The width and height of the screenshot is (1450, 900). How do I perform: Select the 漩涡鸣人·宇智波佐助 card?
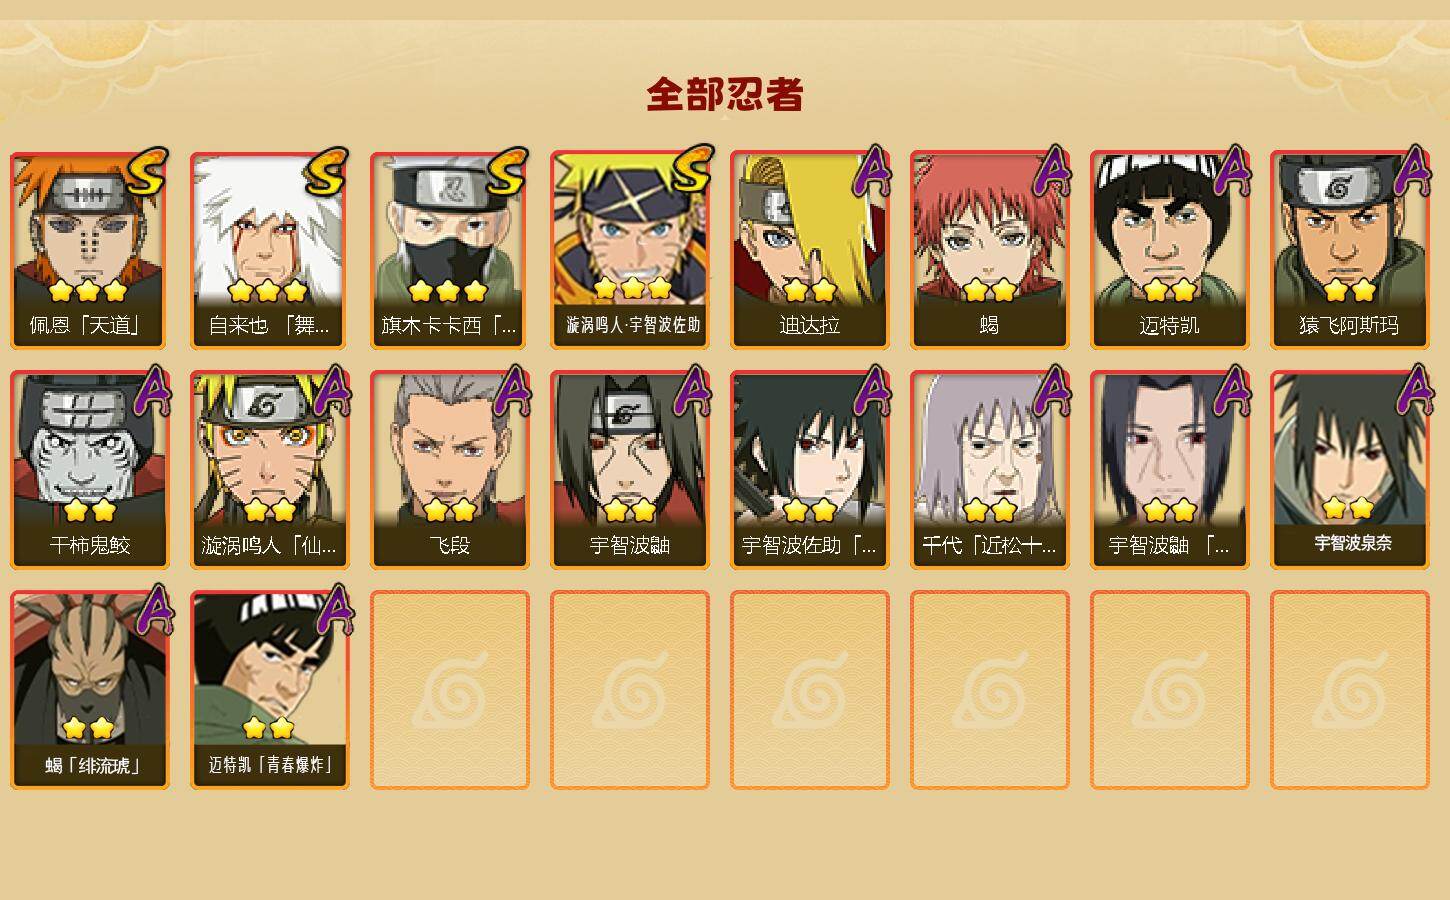(630, 250)
